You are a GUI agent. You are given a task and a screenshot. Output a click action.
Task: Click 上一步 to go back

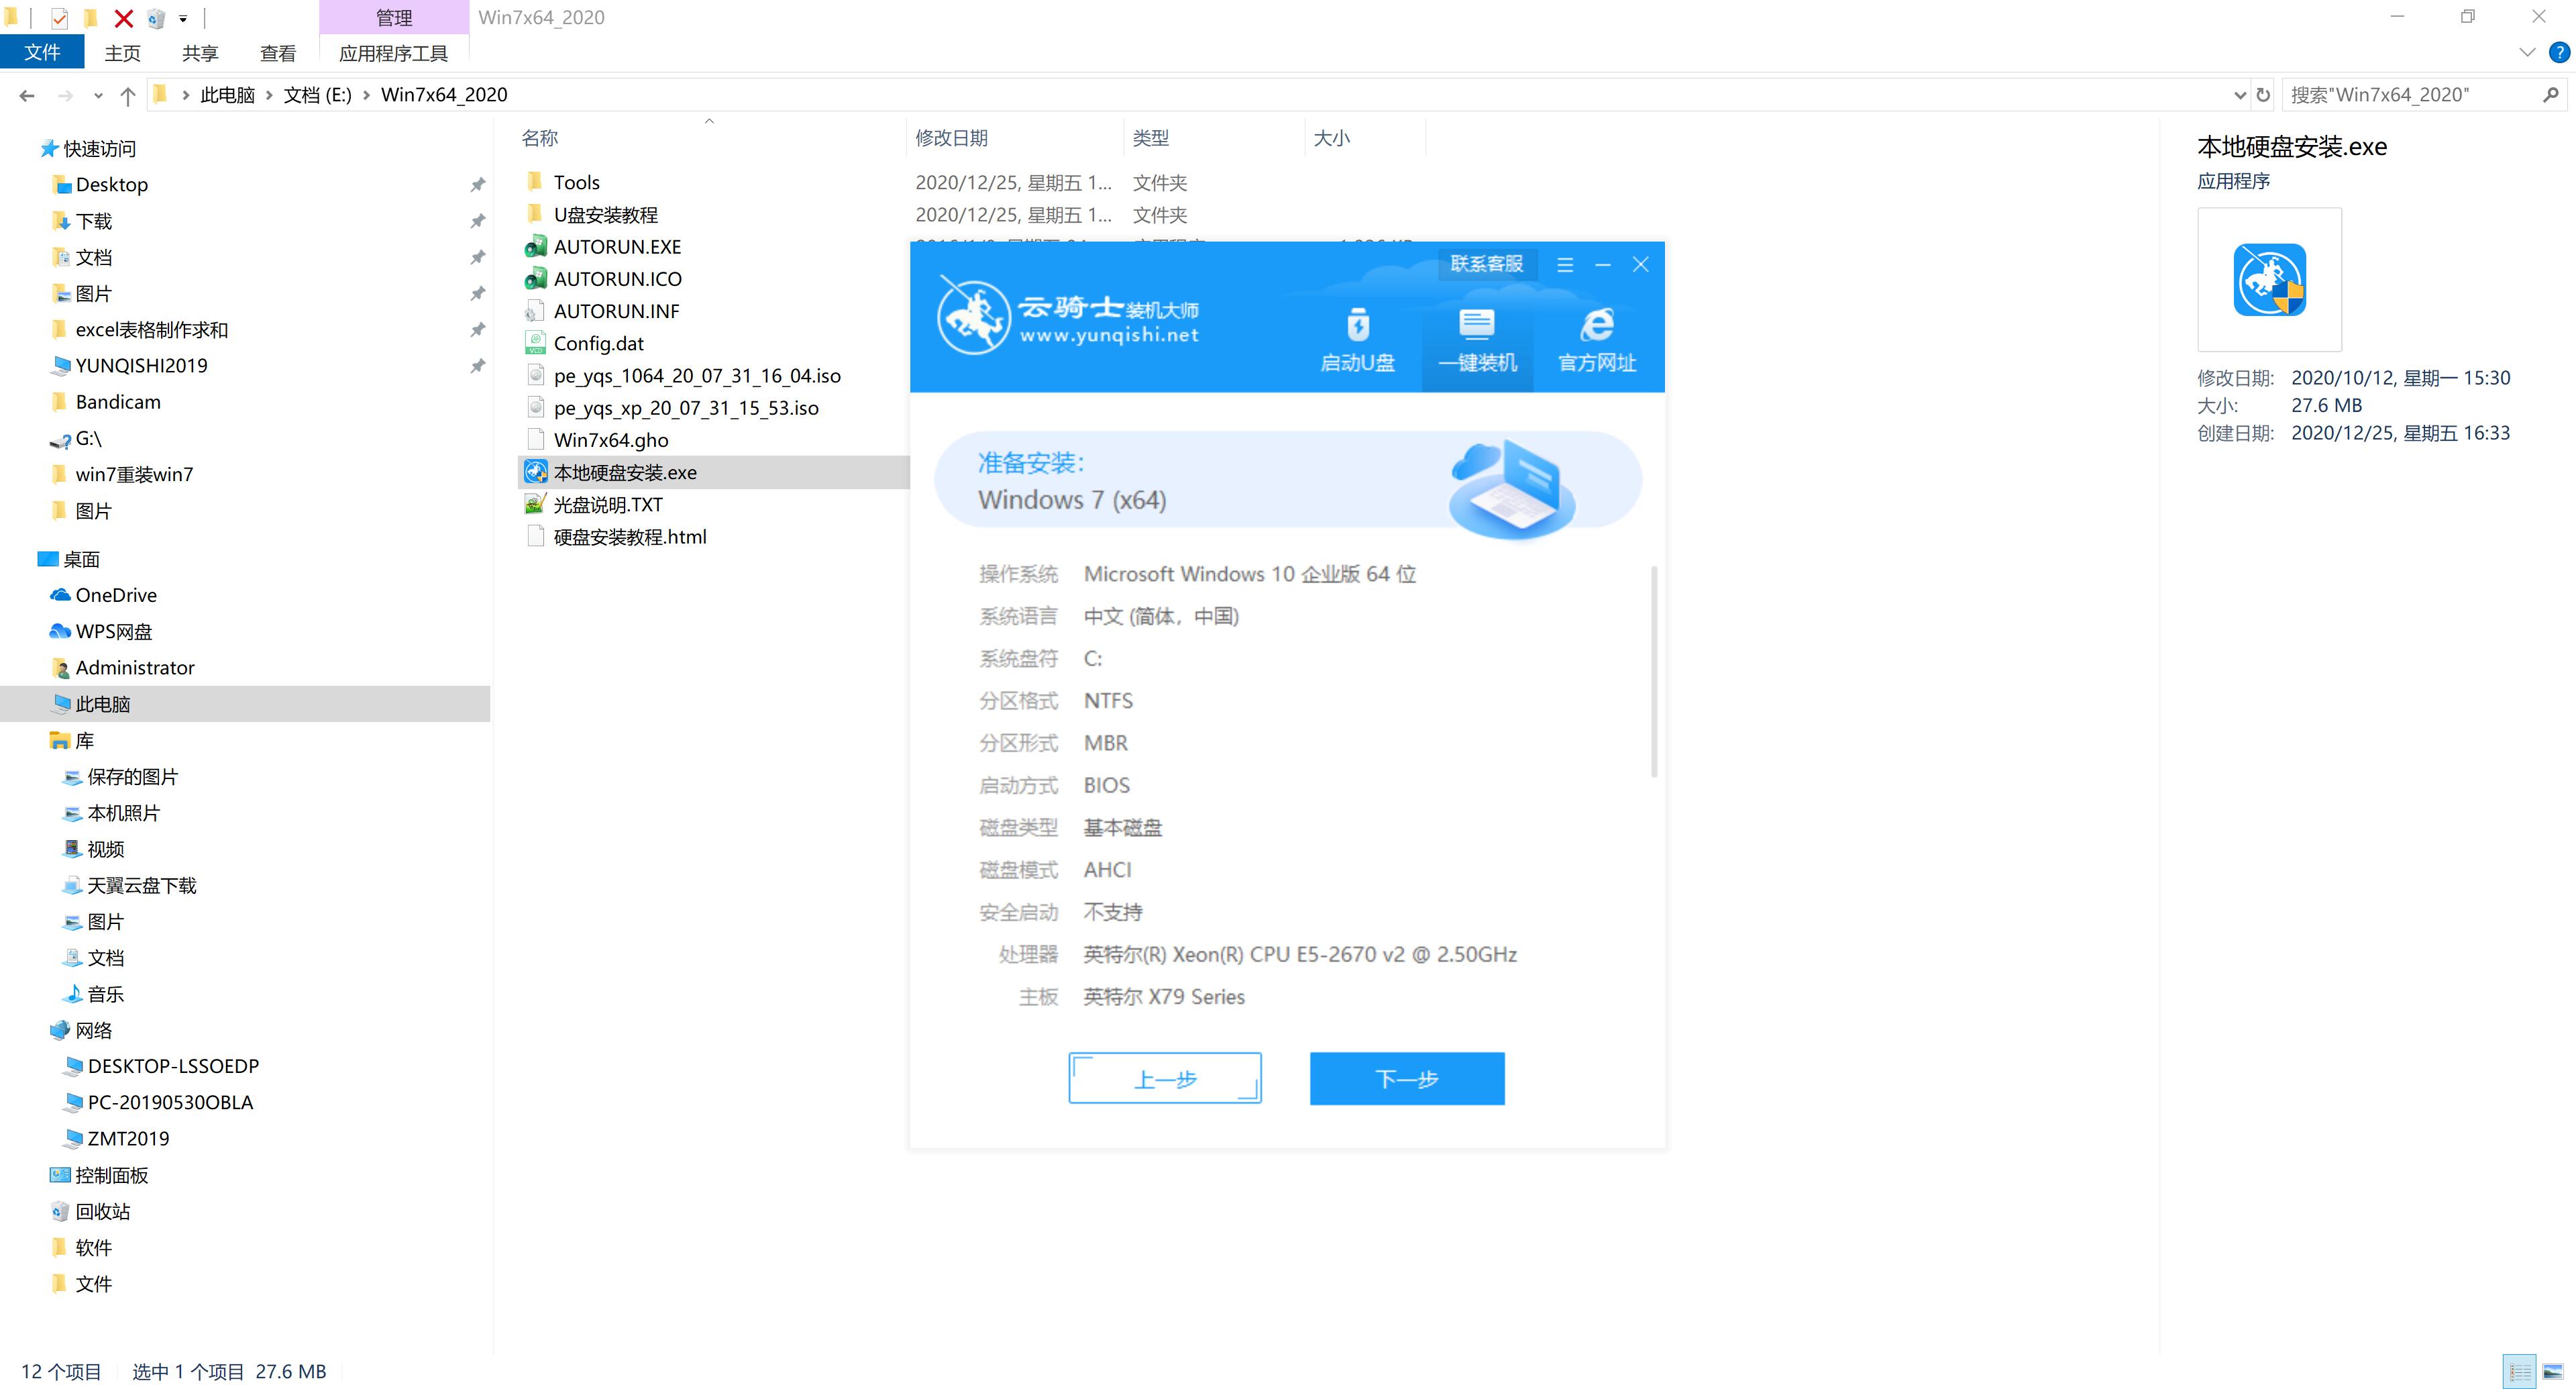click(1164, 1078)
